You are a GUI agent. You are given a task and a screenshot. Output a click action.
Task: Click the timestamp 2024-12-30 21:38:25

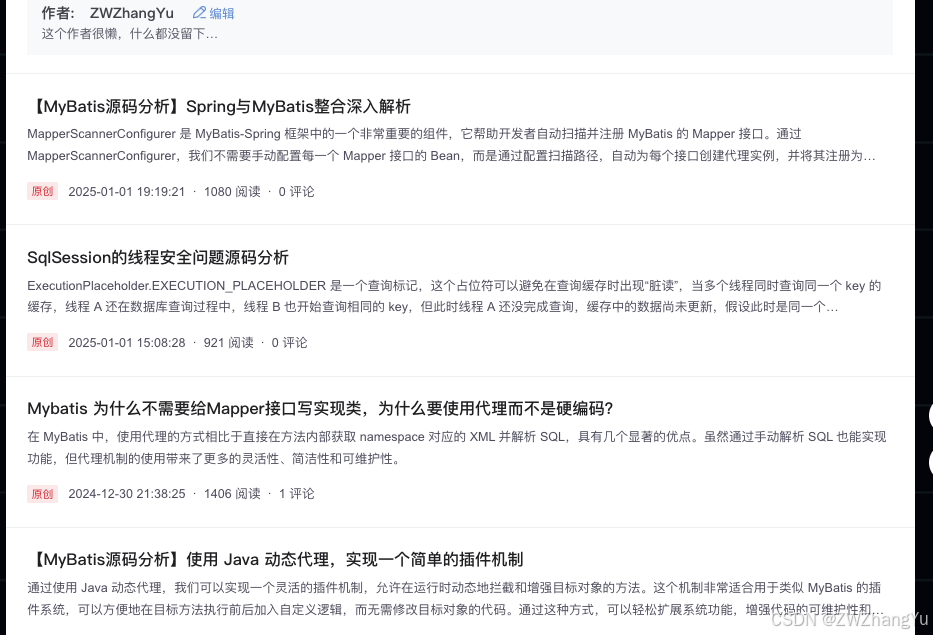click(x=127, y=494)
